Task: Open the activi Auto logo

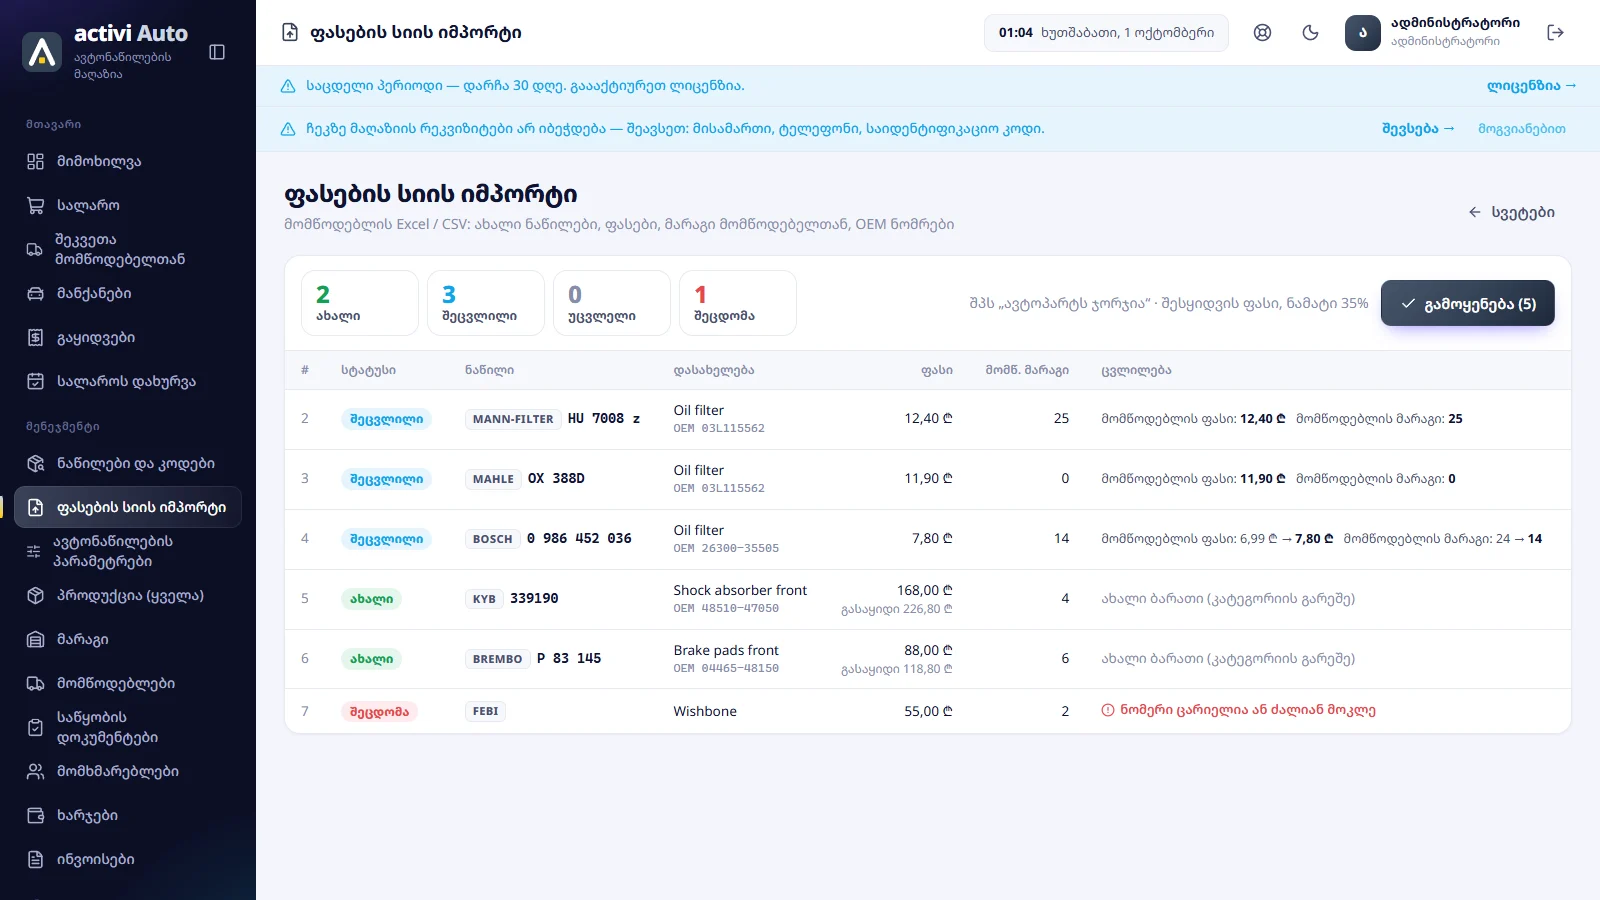Action: pyautogui.click(x=42, y=51)
